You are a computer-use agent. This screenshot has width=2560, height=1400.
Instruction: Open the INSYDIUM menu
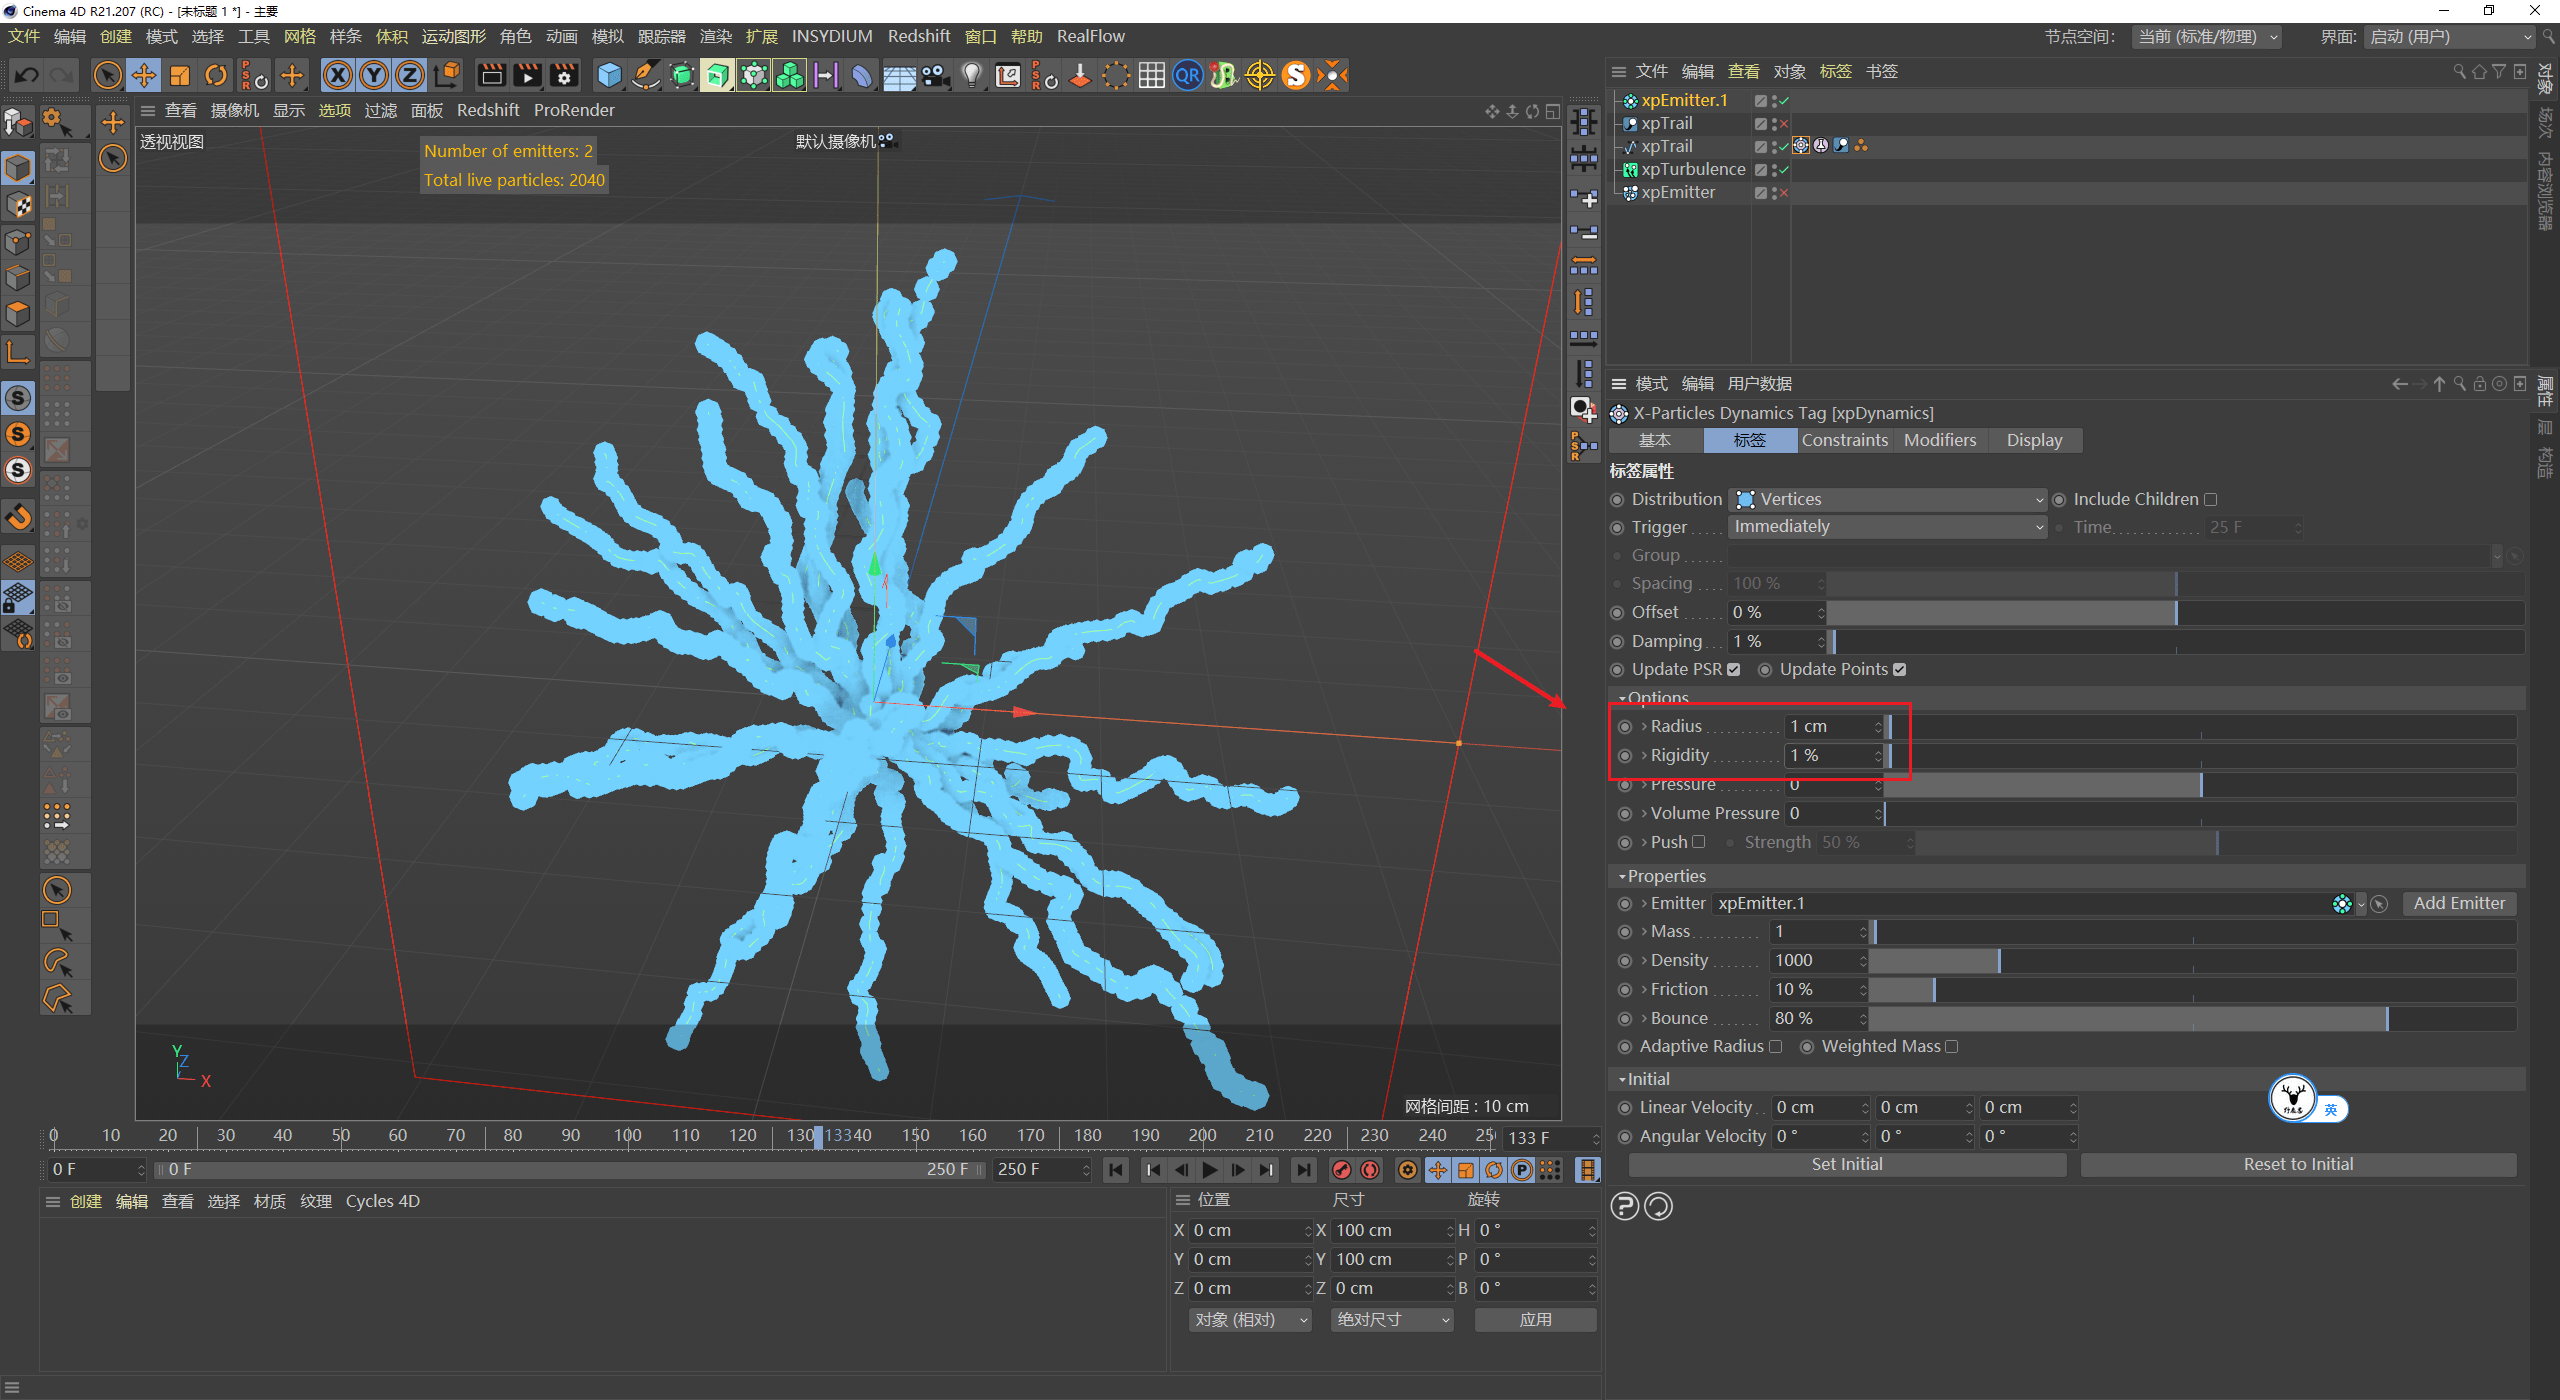[832, 36]
